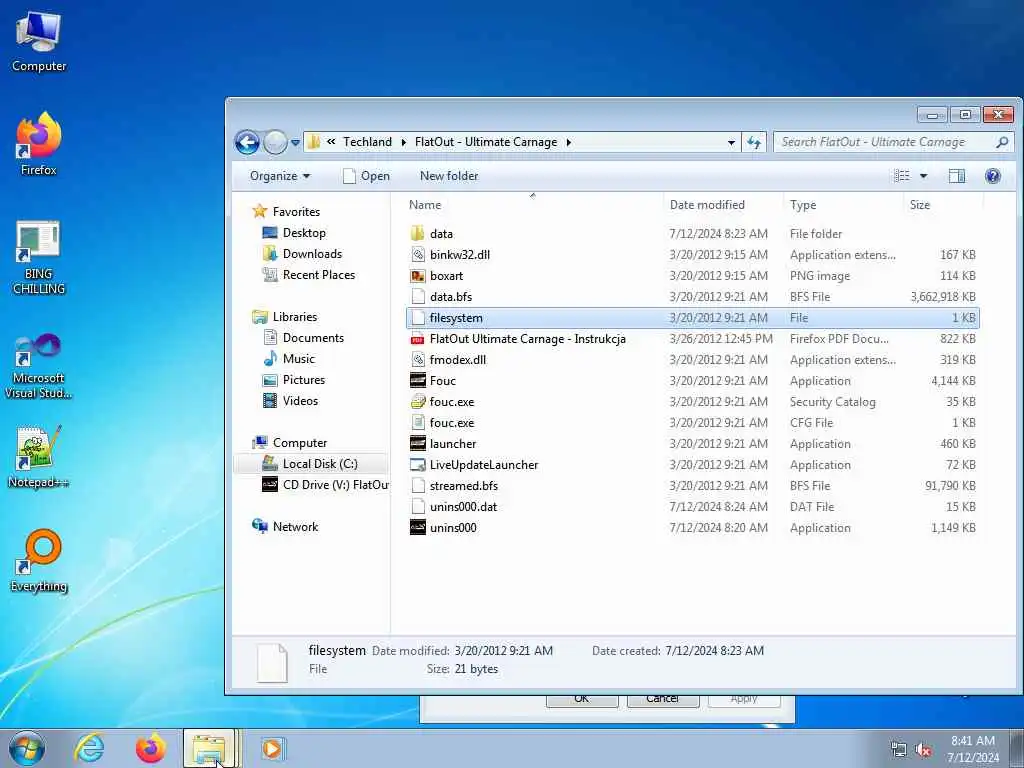
Task: Select the launcher application icon
Action: pyautogui.click(x=418, y=443)
